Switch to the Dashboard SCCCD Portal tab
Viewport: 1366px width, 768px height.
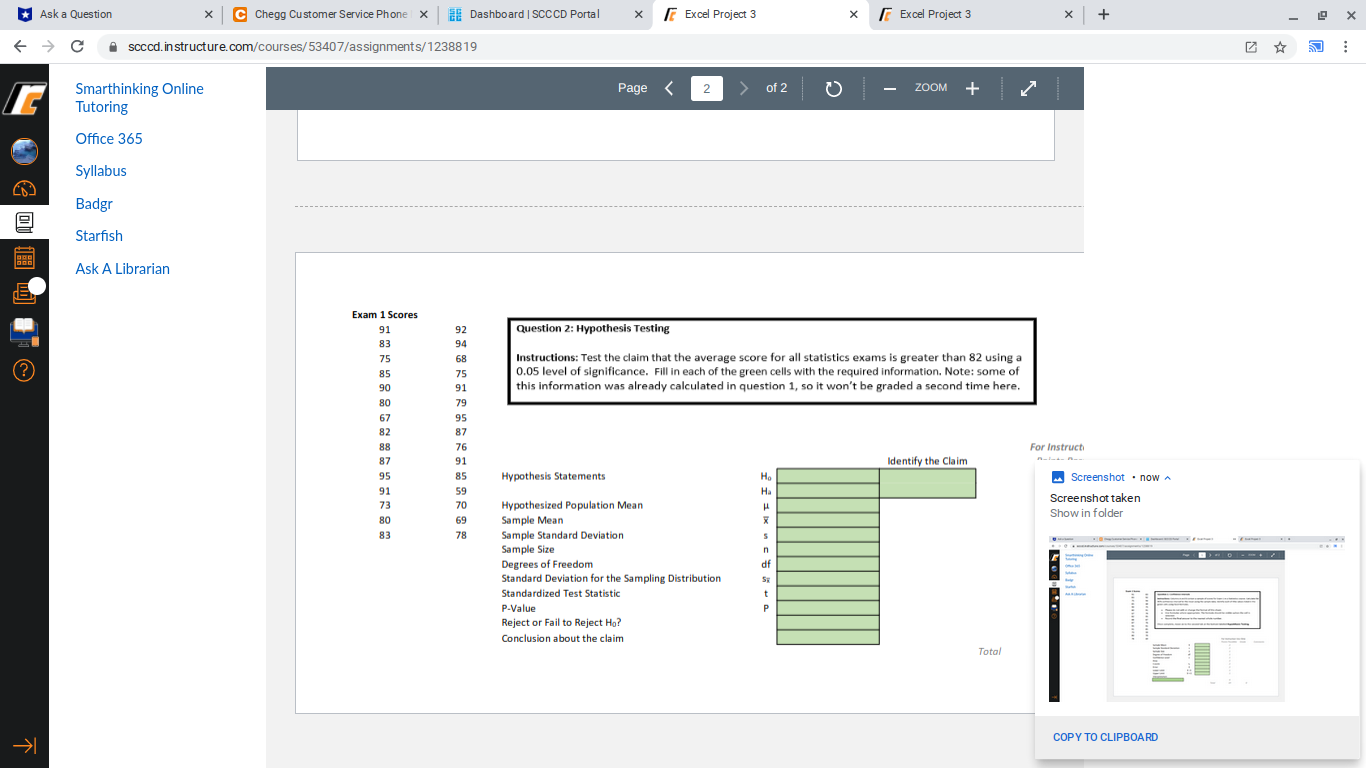[x=544, y=15]
